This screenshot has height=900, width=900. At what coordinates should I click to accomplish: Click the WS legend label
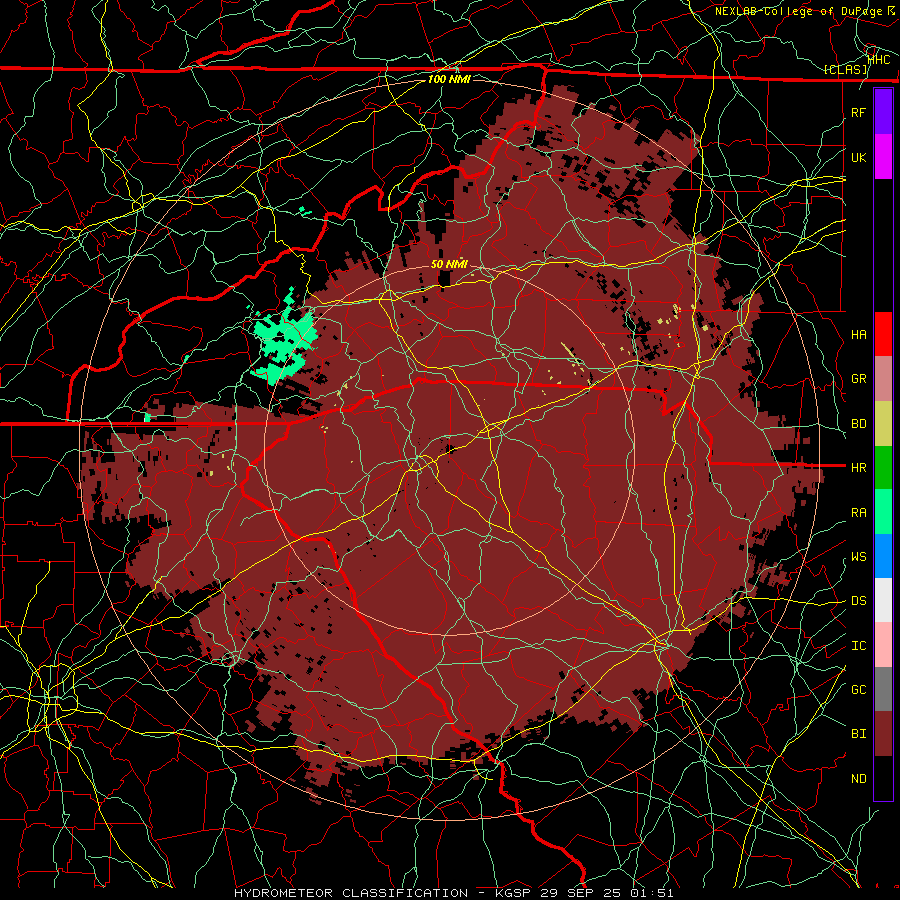click(x=858, y=556)
